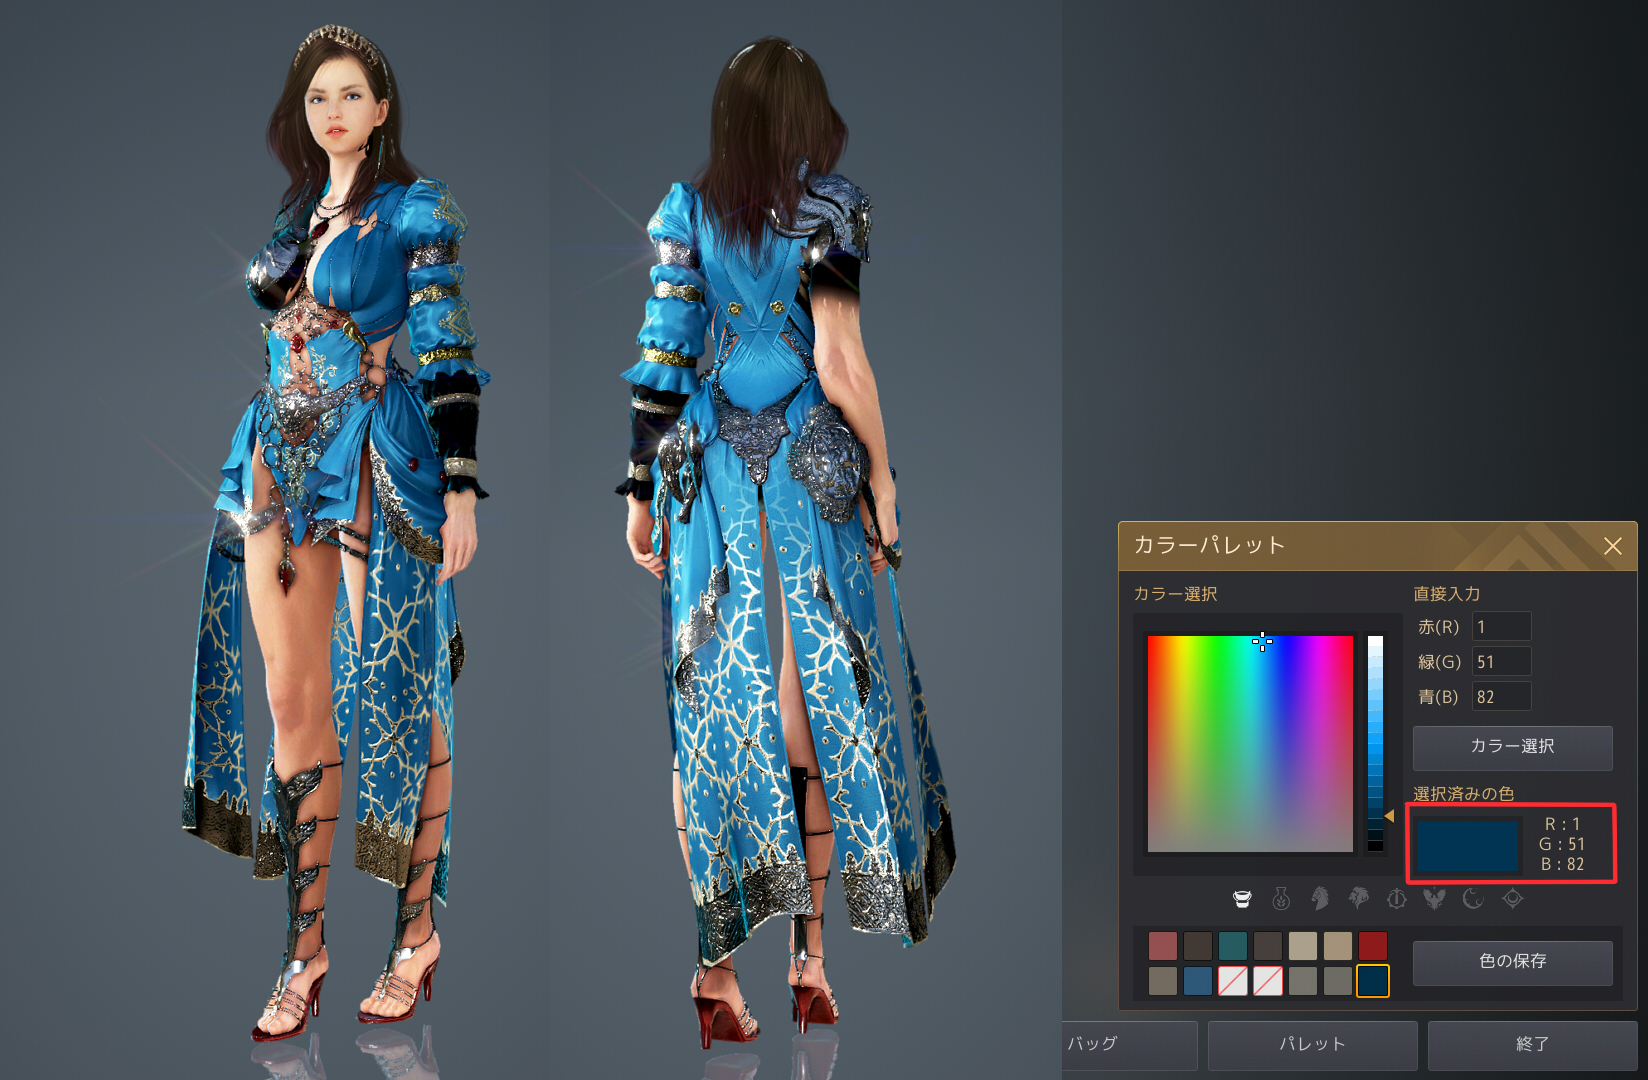The image size is (1648, 1080).
Task: Click the 'G : 51' readout text
Action: (x=1562, y=845)
